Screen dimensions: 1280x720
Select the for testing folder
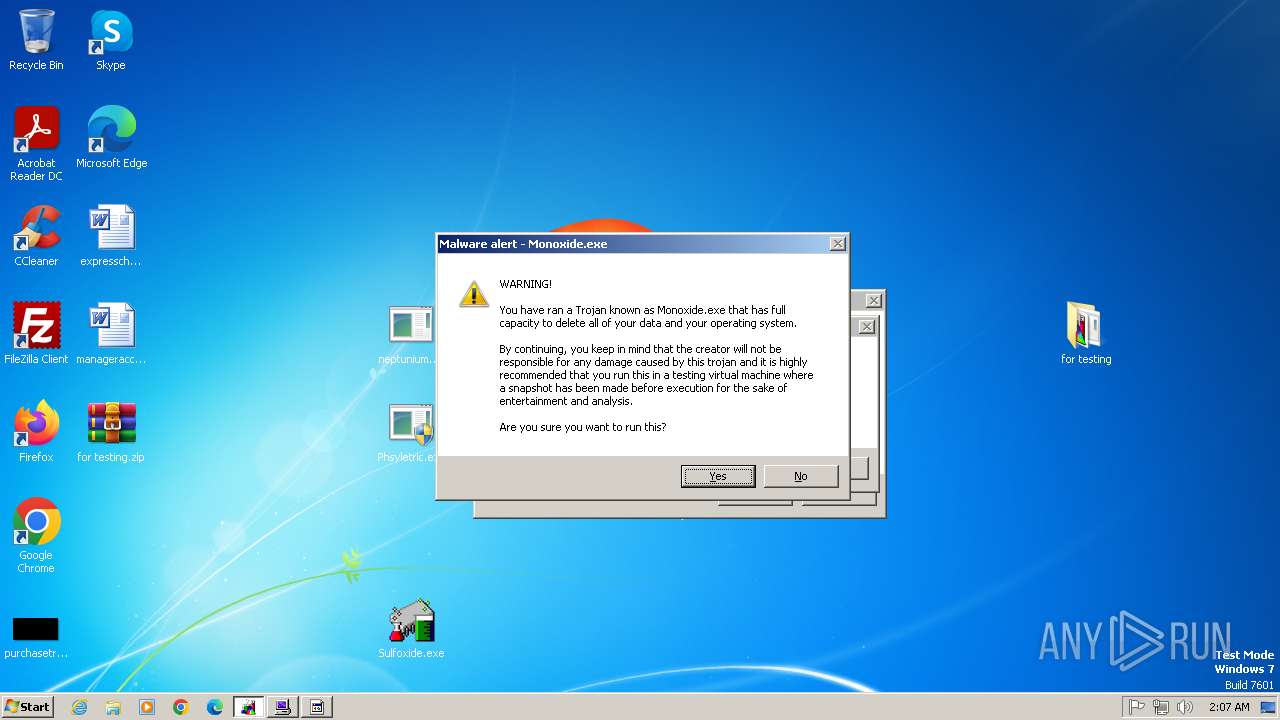(1086, 333)
